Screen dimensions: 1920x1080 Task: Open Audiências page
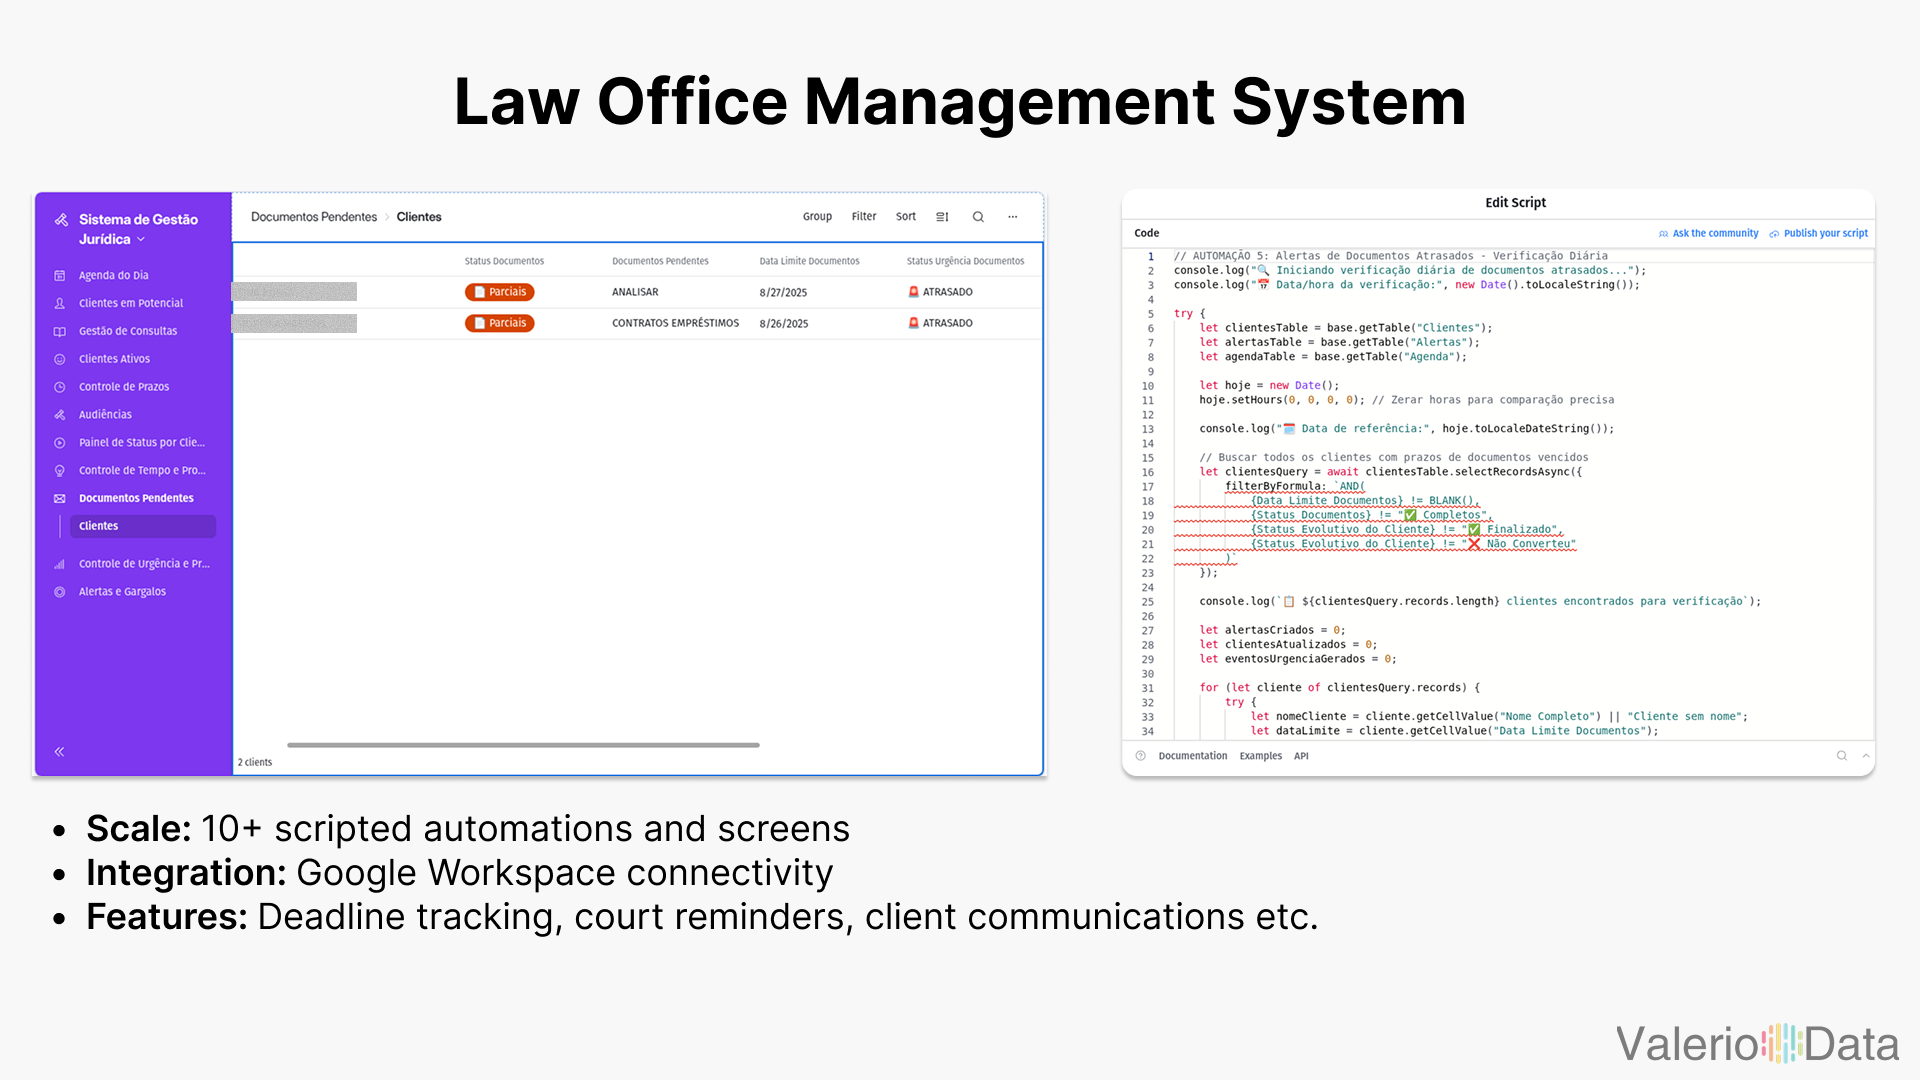point(105,415)
